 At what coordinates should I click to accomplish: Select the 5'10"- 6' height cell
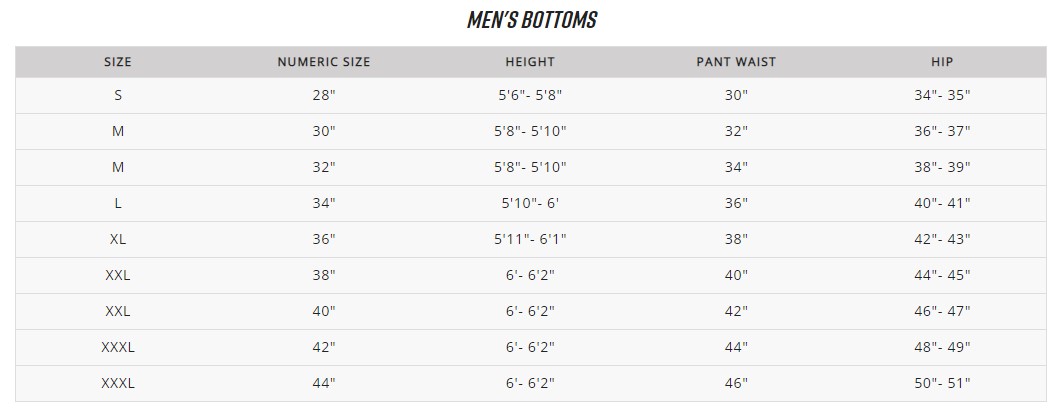tap(530, 204)
